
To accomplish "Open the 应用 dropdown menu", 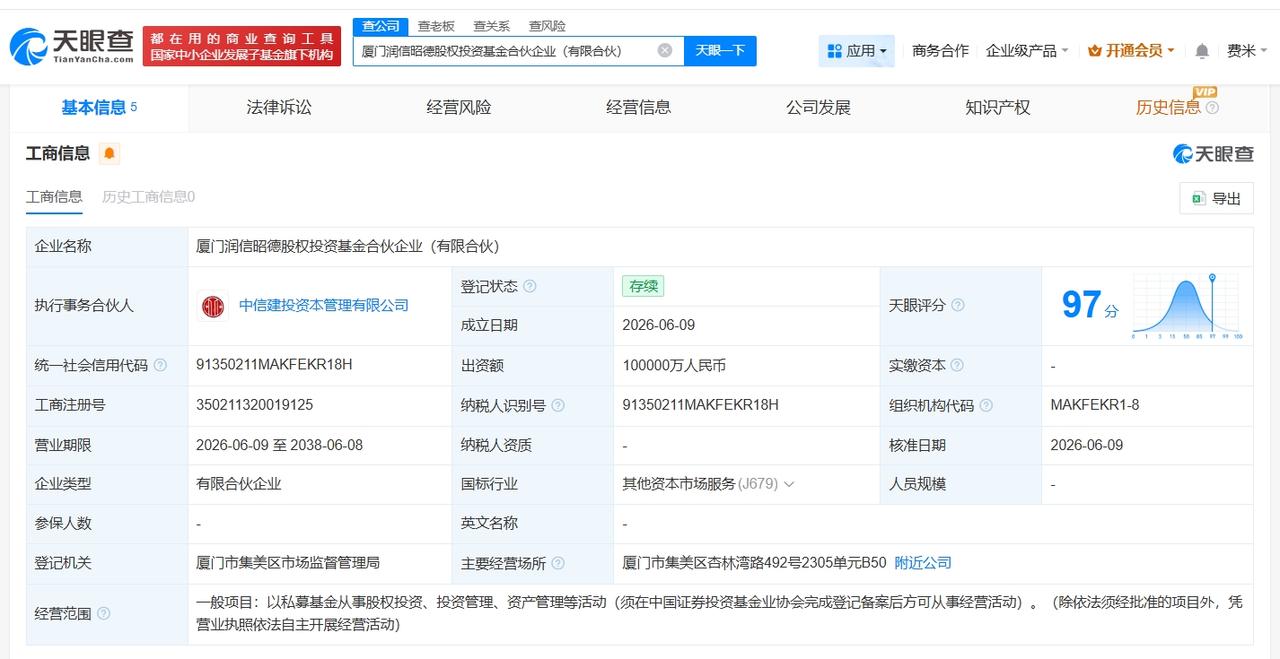I will (x=857, y=51).
